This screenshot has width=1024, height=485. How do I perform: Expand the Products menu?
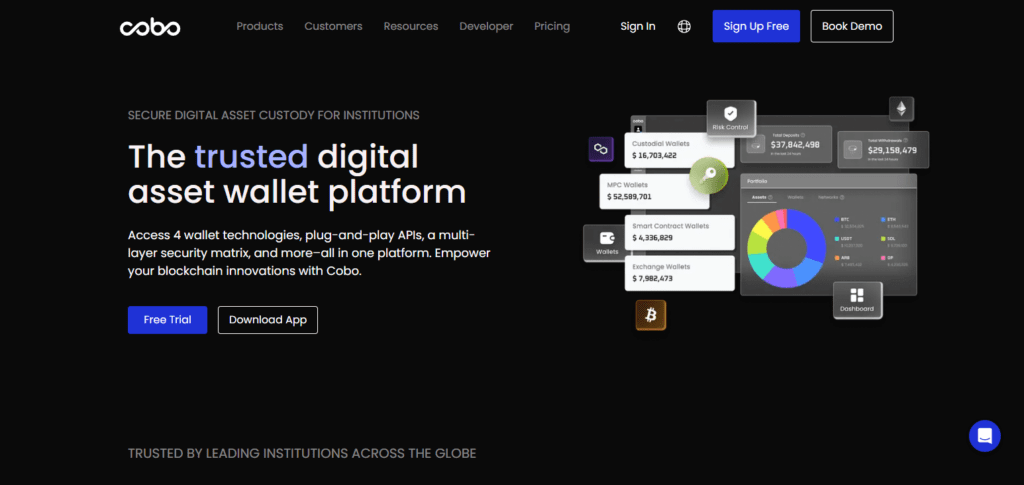point(259,27)
